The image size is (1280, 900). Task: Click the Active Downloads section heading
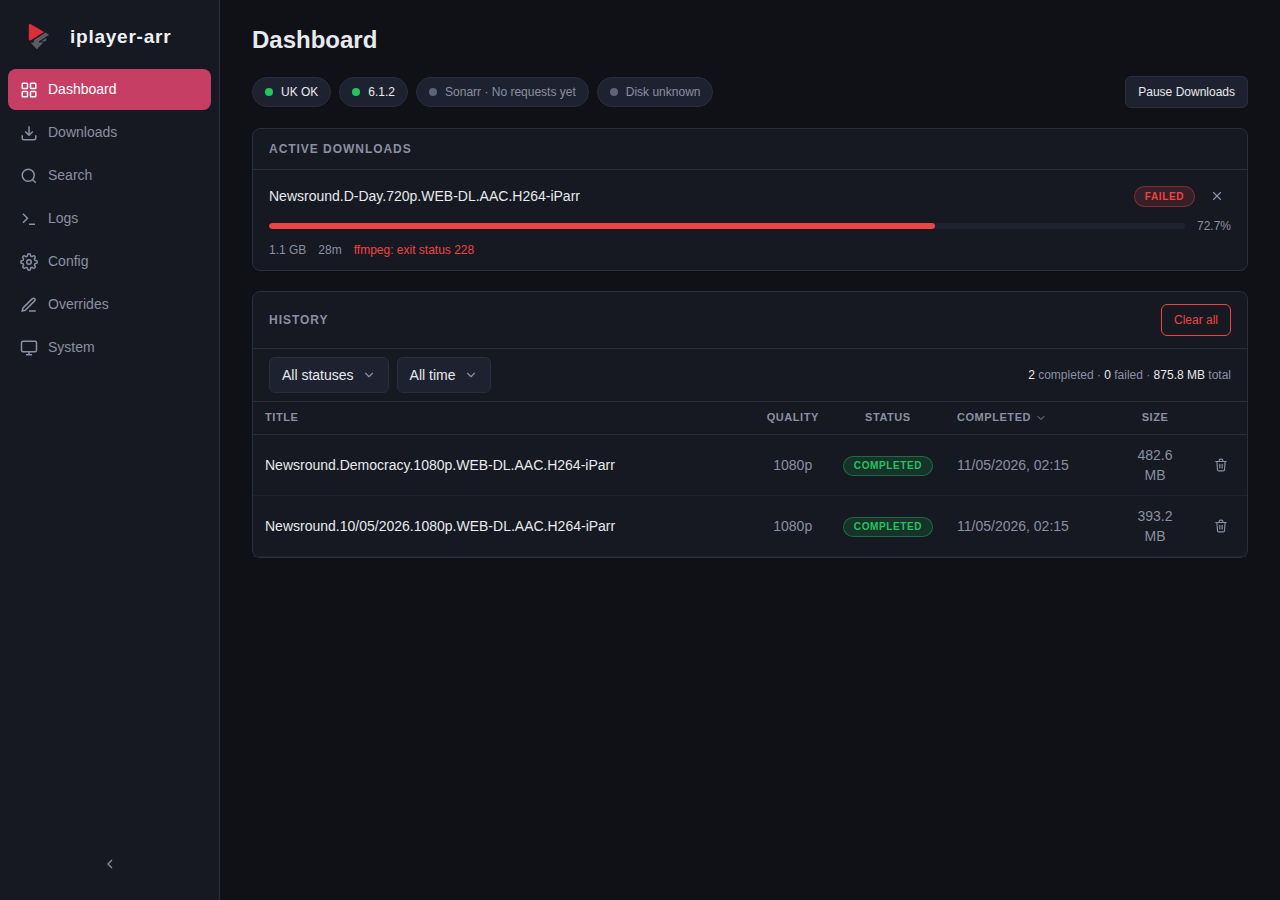click(x=340, y=149)
